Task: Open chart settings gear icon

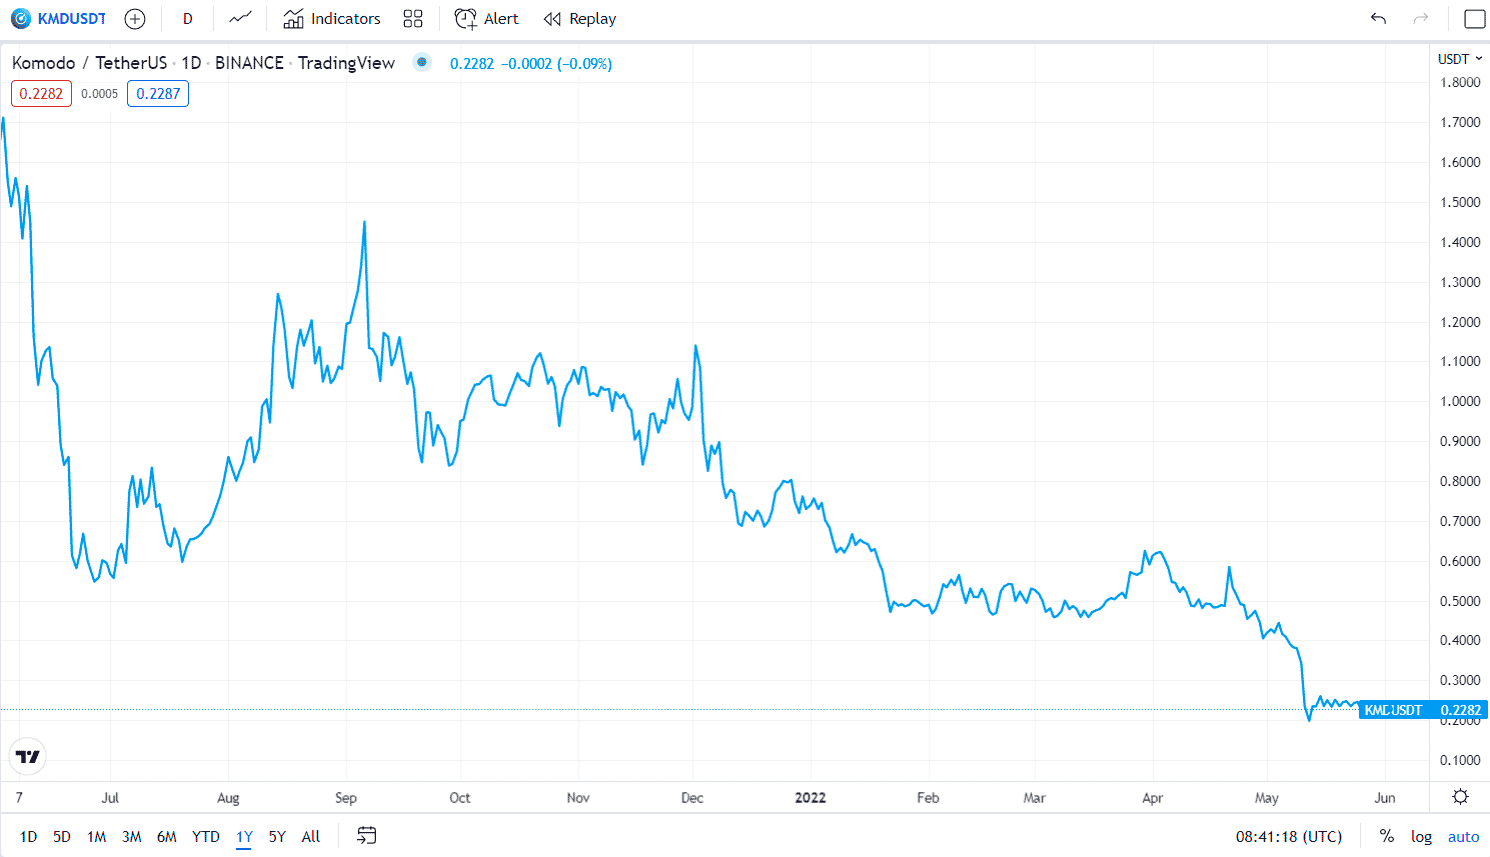Action: [x=1460, y=797]
